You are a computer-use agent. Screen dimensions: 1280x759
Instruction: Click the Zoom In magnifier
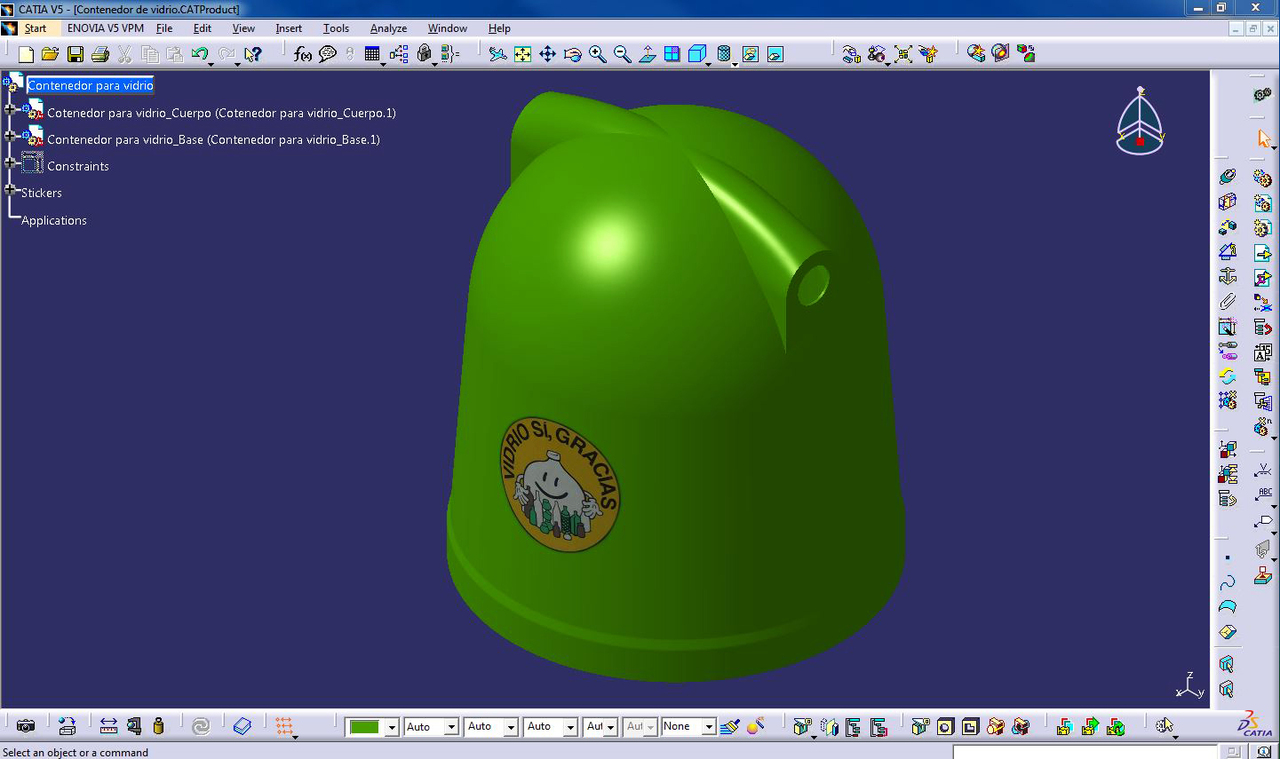[598, 54]
